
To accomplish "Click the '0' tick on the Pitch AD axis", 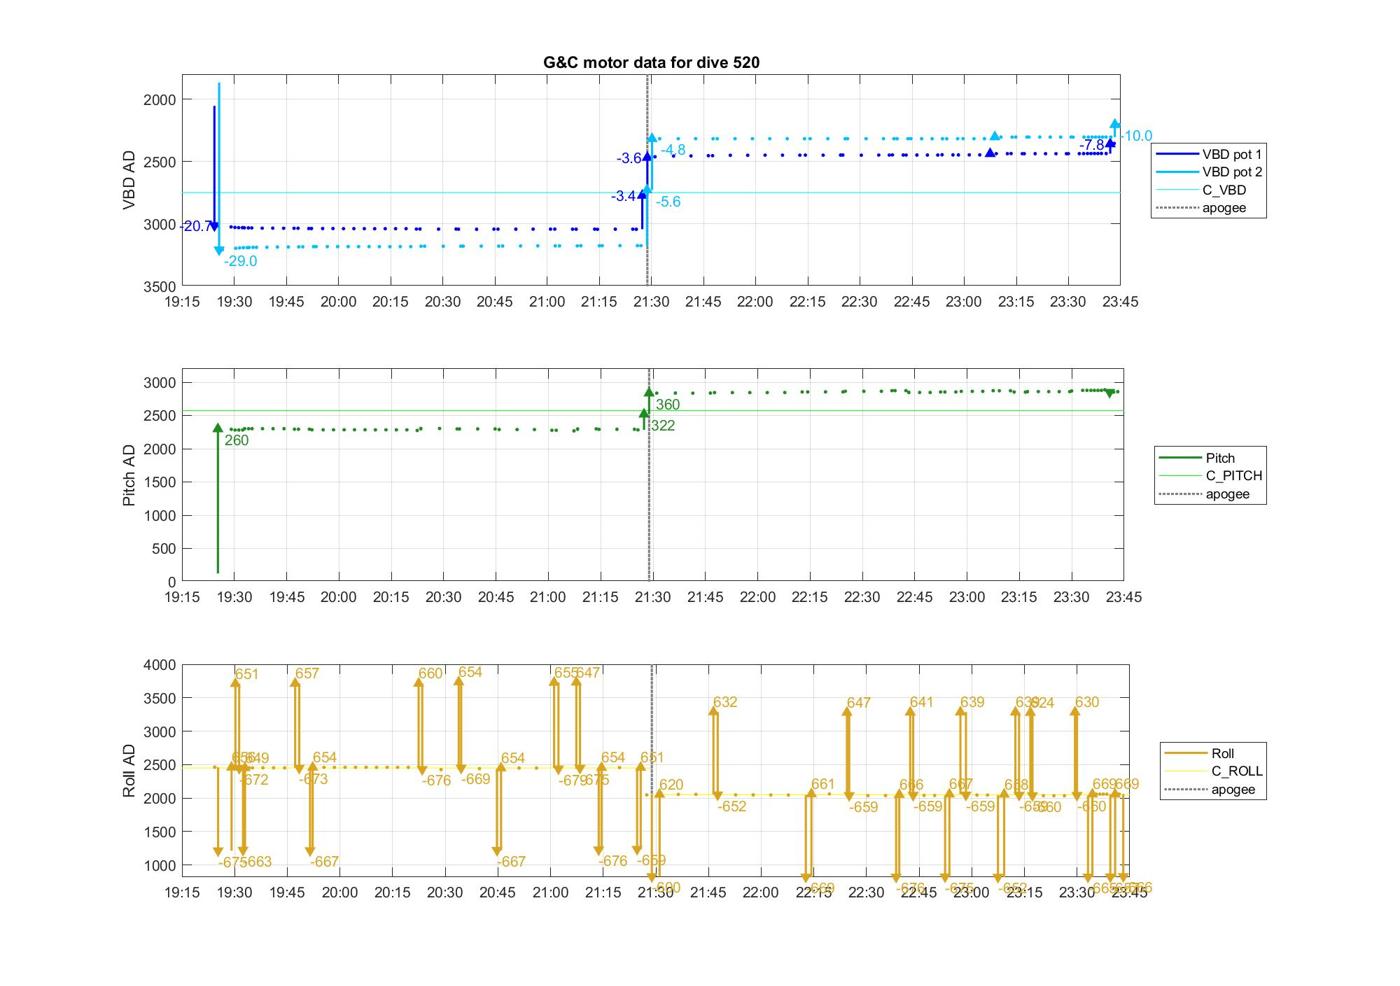I will pos(173,582).
